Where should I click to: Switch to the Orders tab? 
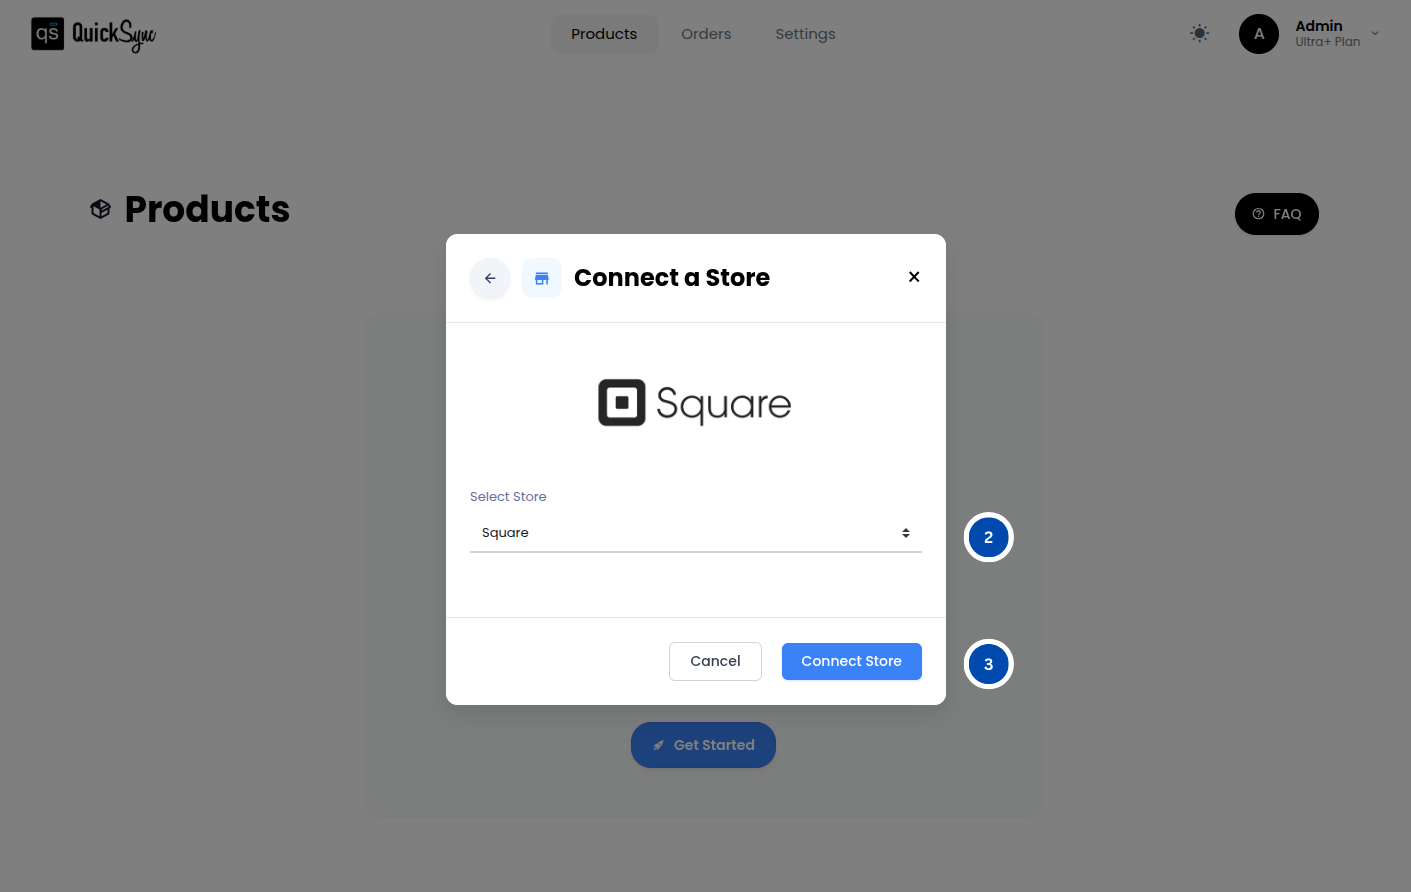point(706,33)
